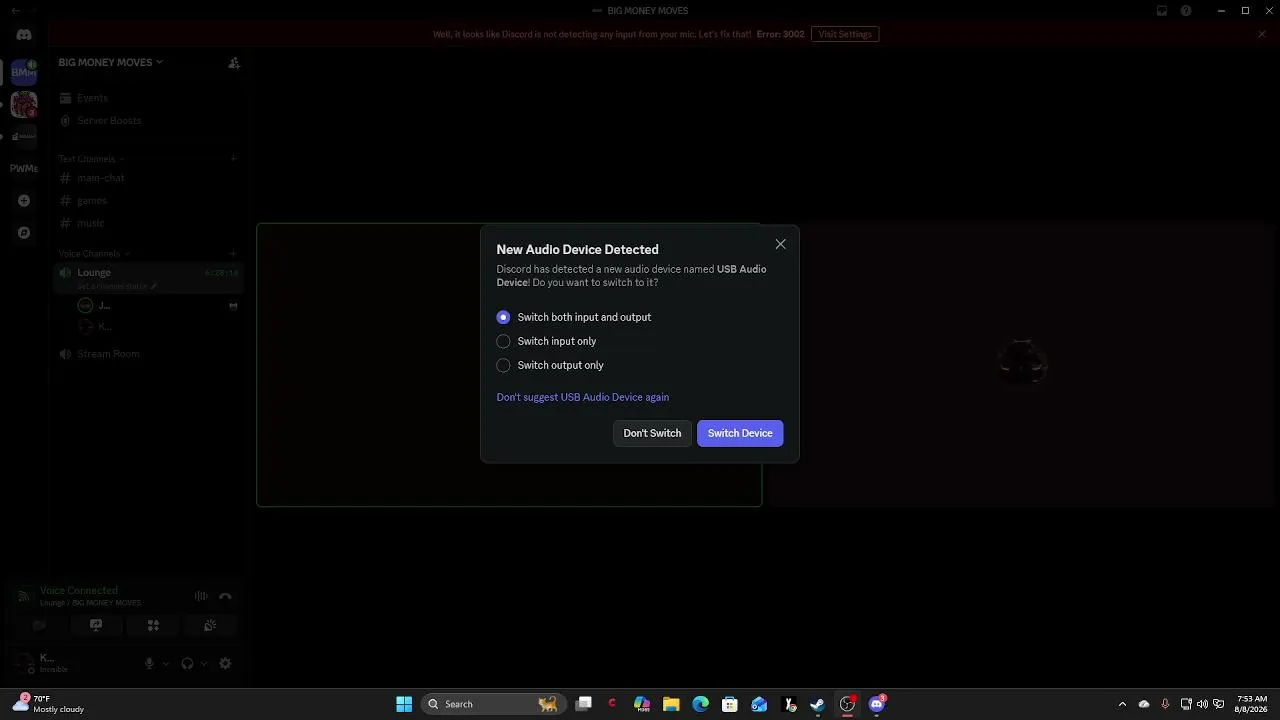Screen dimensions: 1280x720
Task: Collapse the Voice Channels category
Action: (x=92, y=254)
